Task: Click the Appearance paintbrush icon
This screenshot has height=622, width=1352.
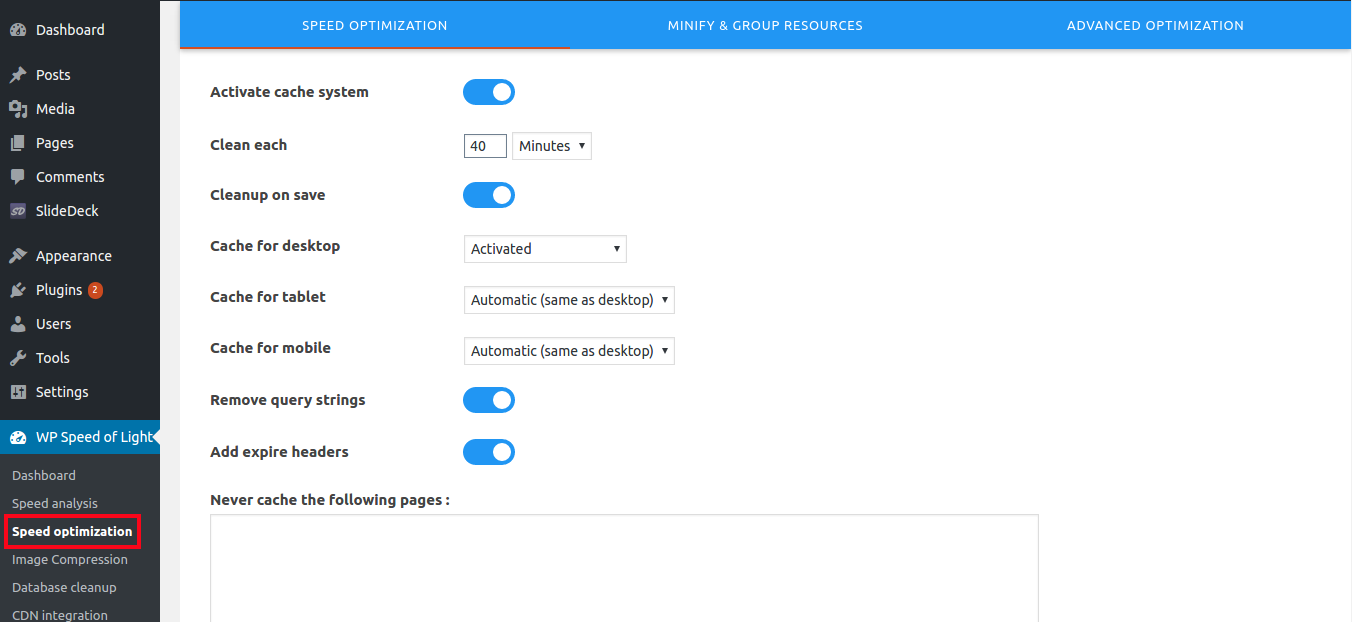Action: 18,256
